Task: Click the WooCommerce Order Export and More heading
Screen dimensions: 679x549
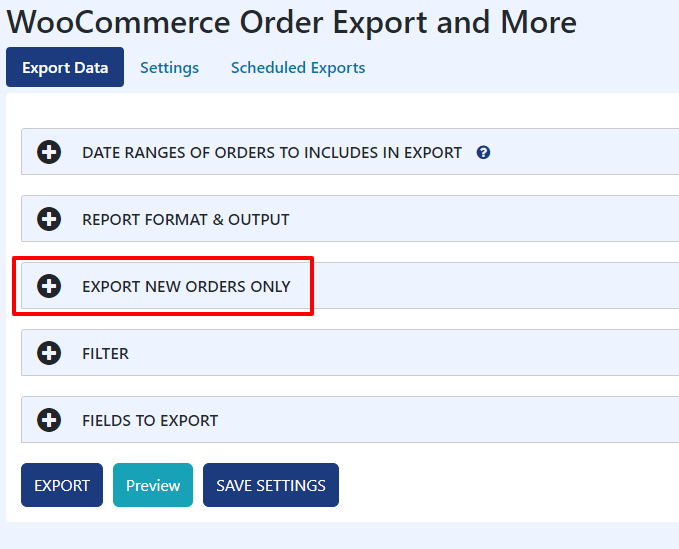Action: click(x=291, y=22)
